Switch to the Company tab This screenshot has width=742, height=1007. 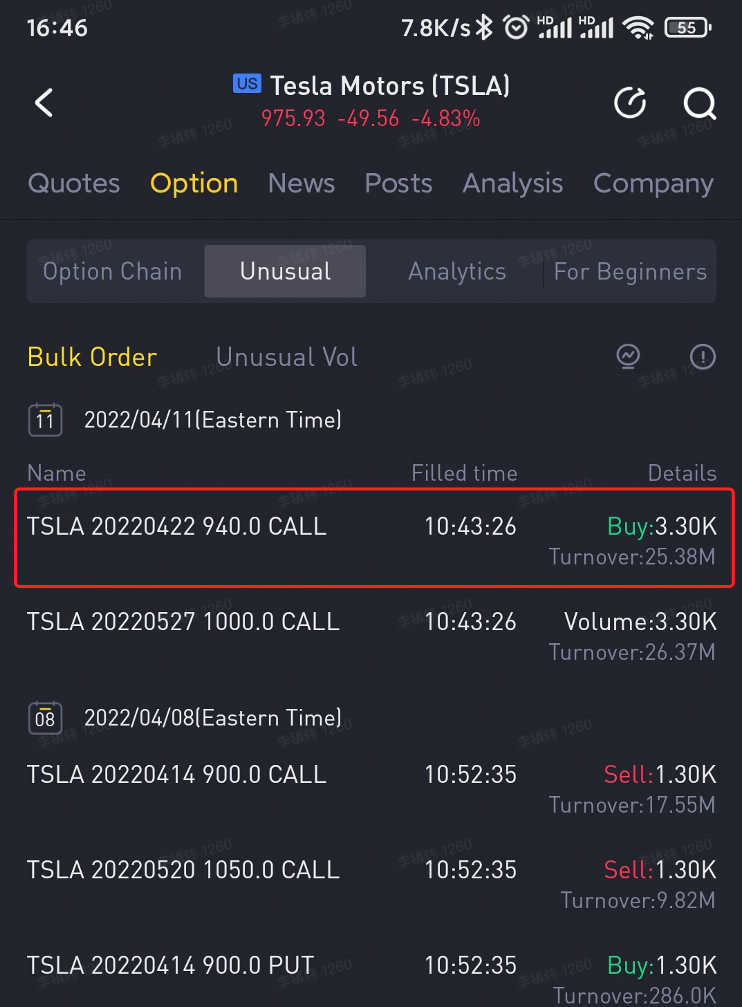pos(653,184)
